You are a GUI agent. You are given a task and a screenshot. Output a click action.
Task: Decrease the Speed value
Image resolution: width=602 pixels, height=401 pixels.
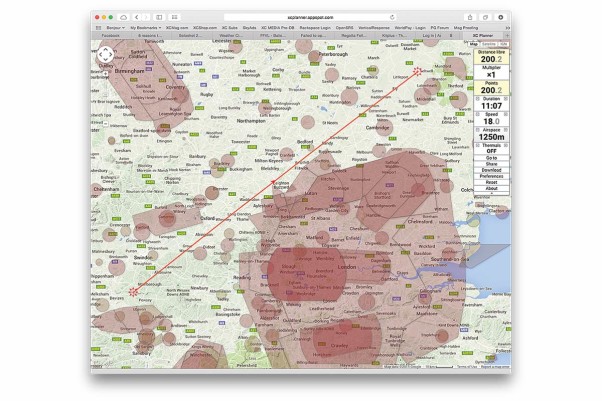pos(478,114)
